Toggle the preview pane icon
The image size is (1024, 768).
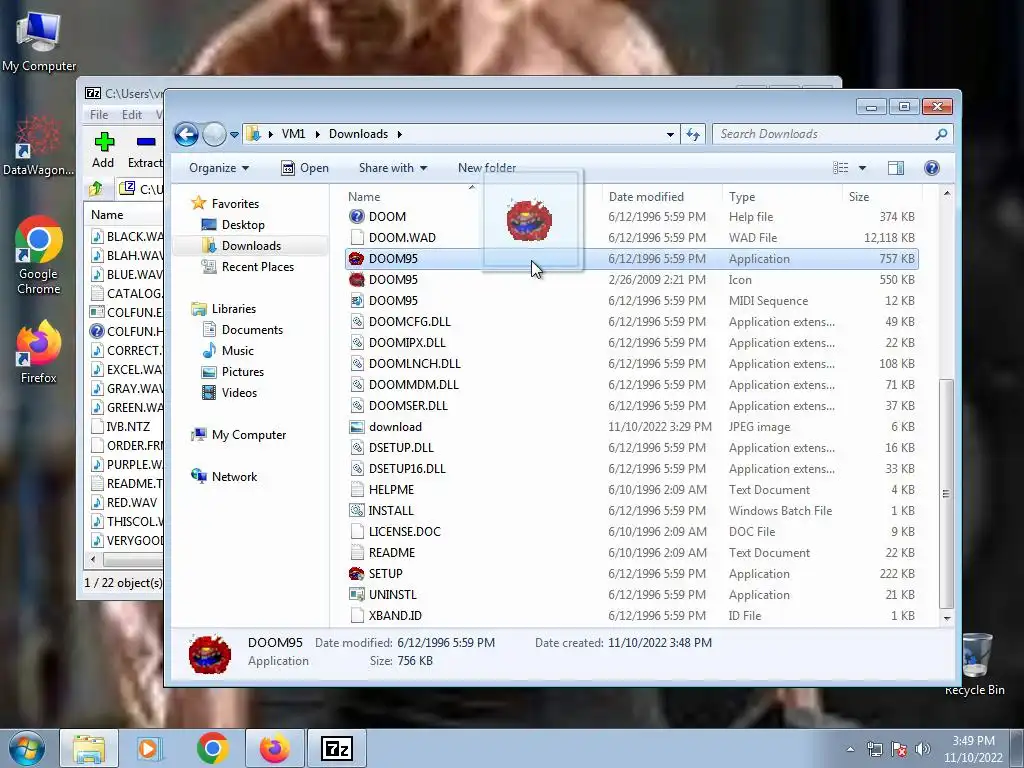[x=896, y=168]
